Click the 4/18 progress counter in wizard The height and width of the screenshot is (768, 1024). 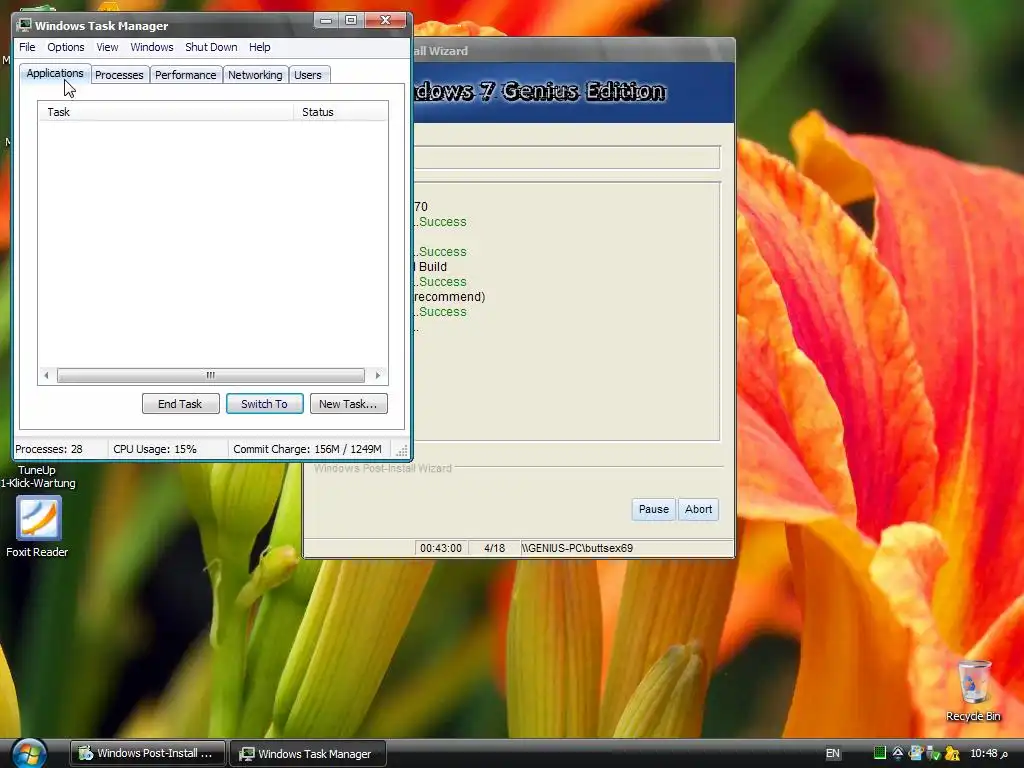click(x=494, y=548)
